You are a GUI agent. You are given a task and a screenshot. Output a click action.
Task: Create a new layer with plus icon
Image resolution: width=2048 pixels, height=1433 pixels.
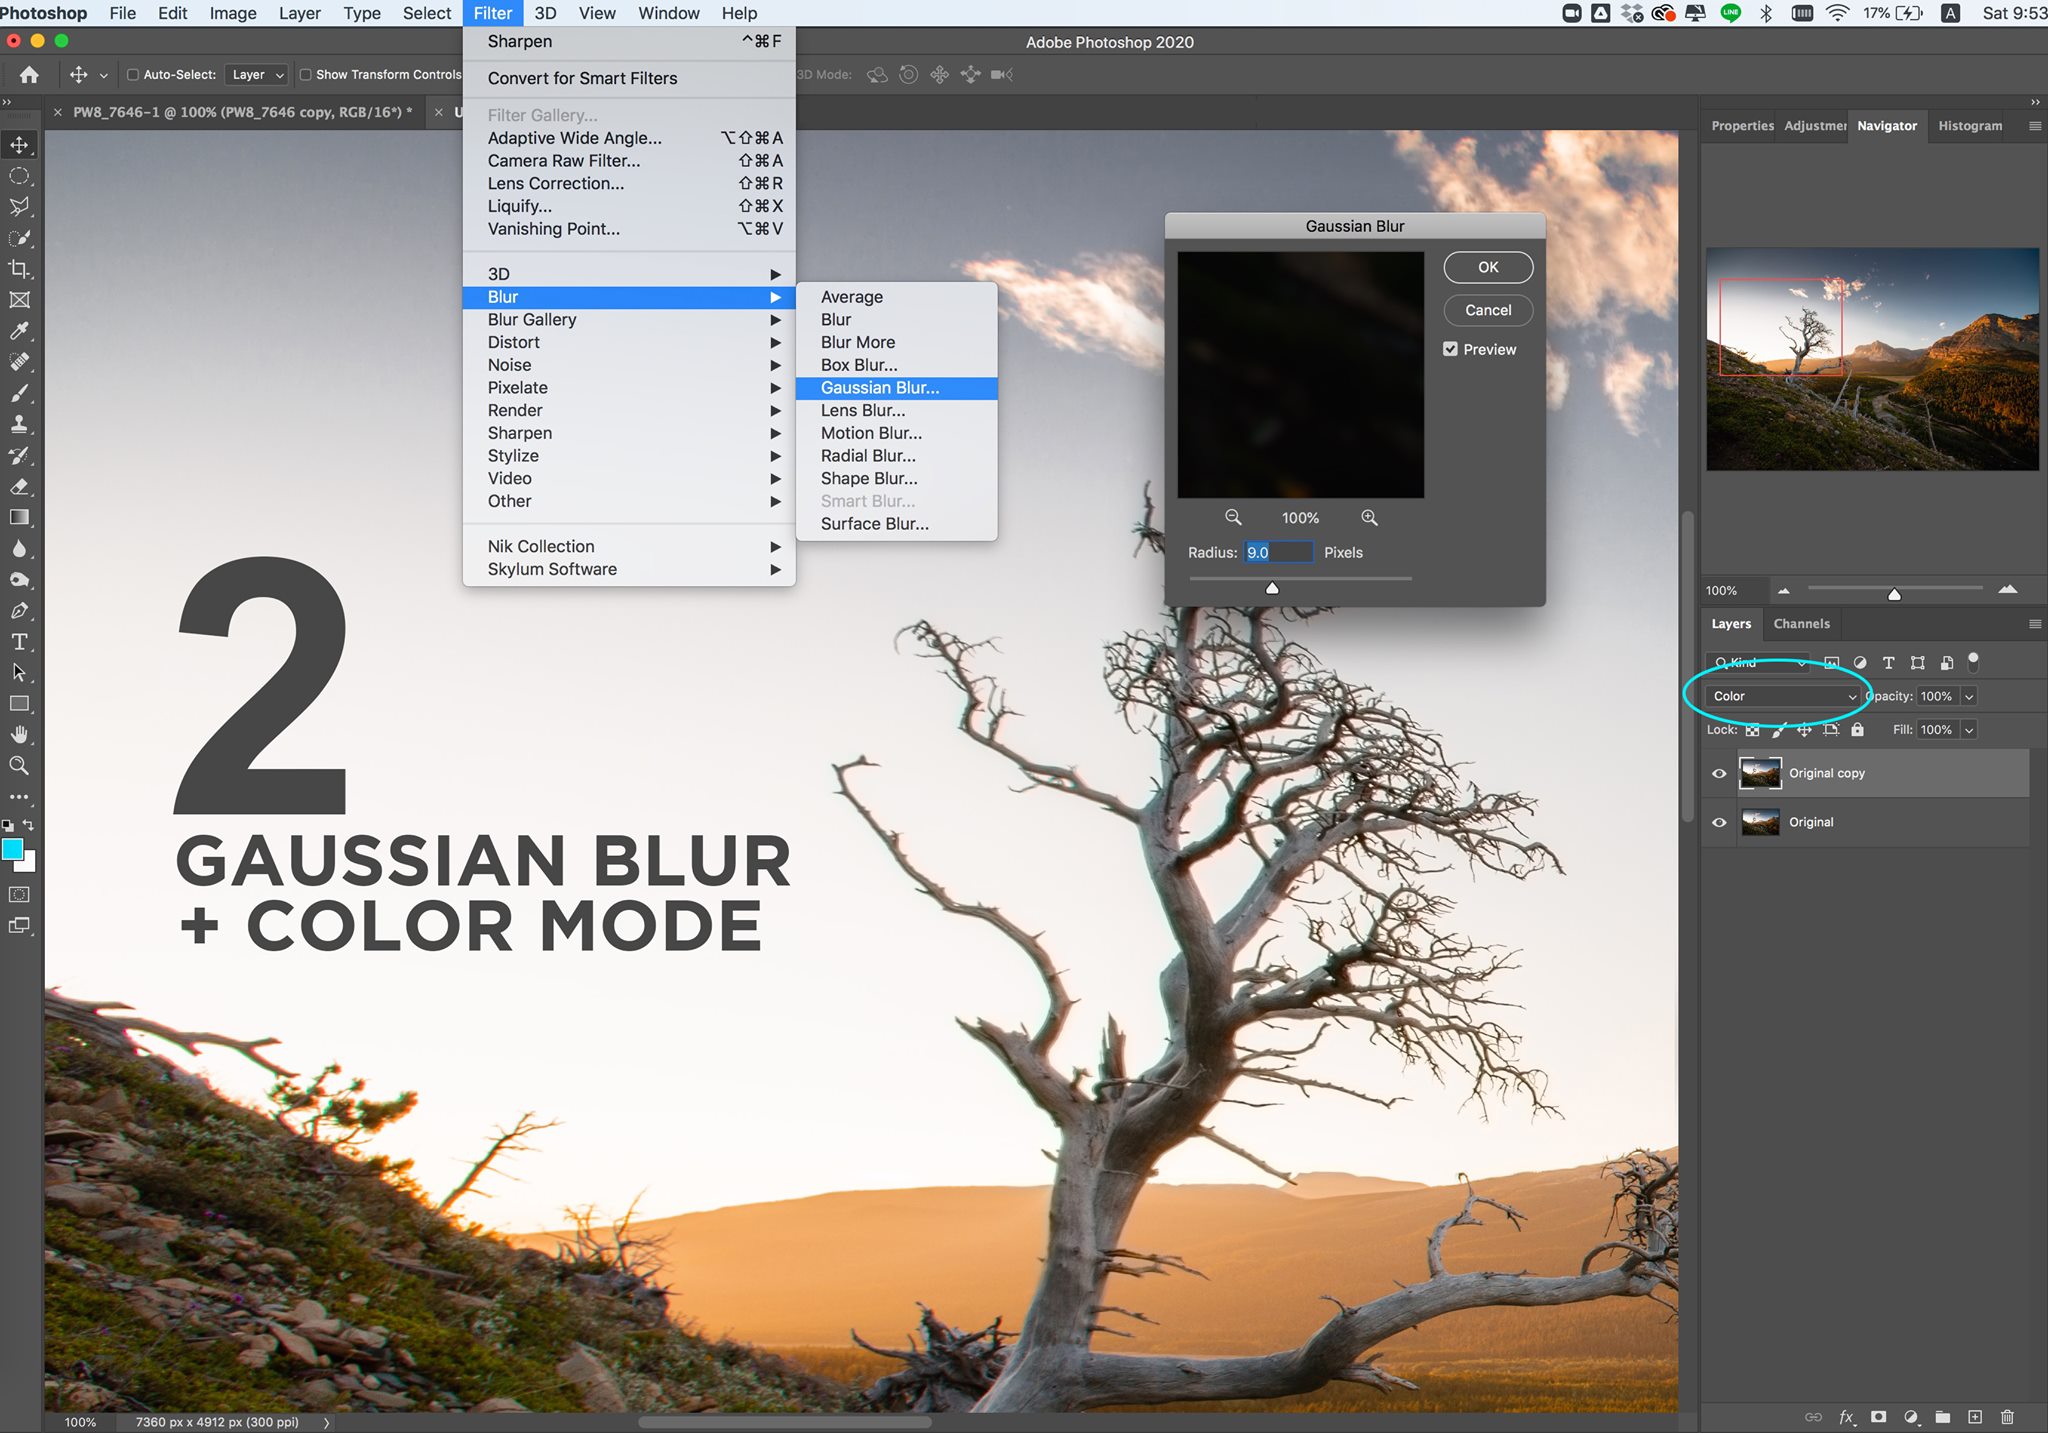click(1975, 1417)
